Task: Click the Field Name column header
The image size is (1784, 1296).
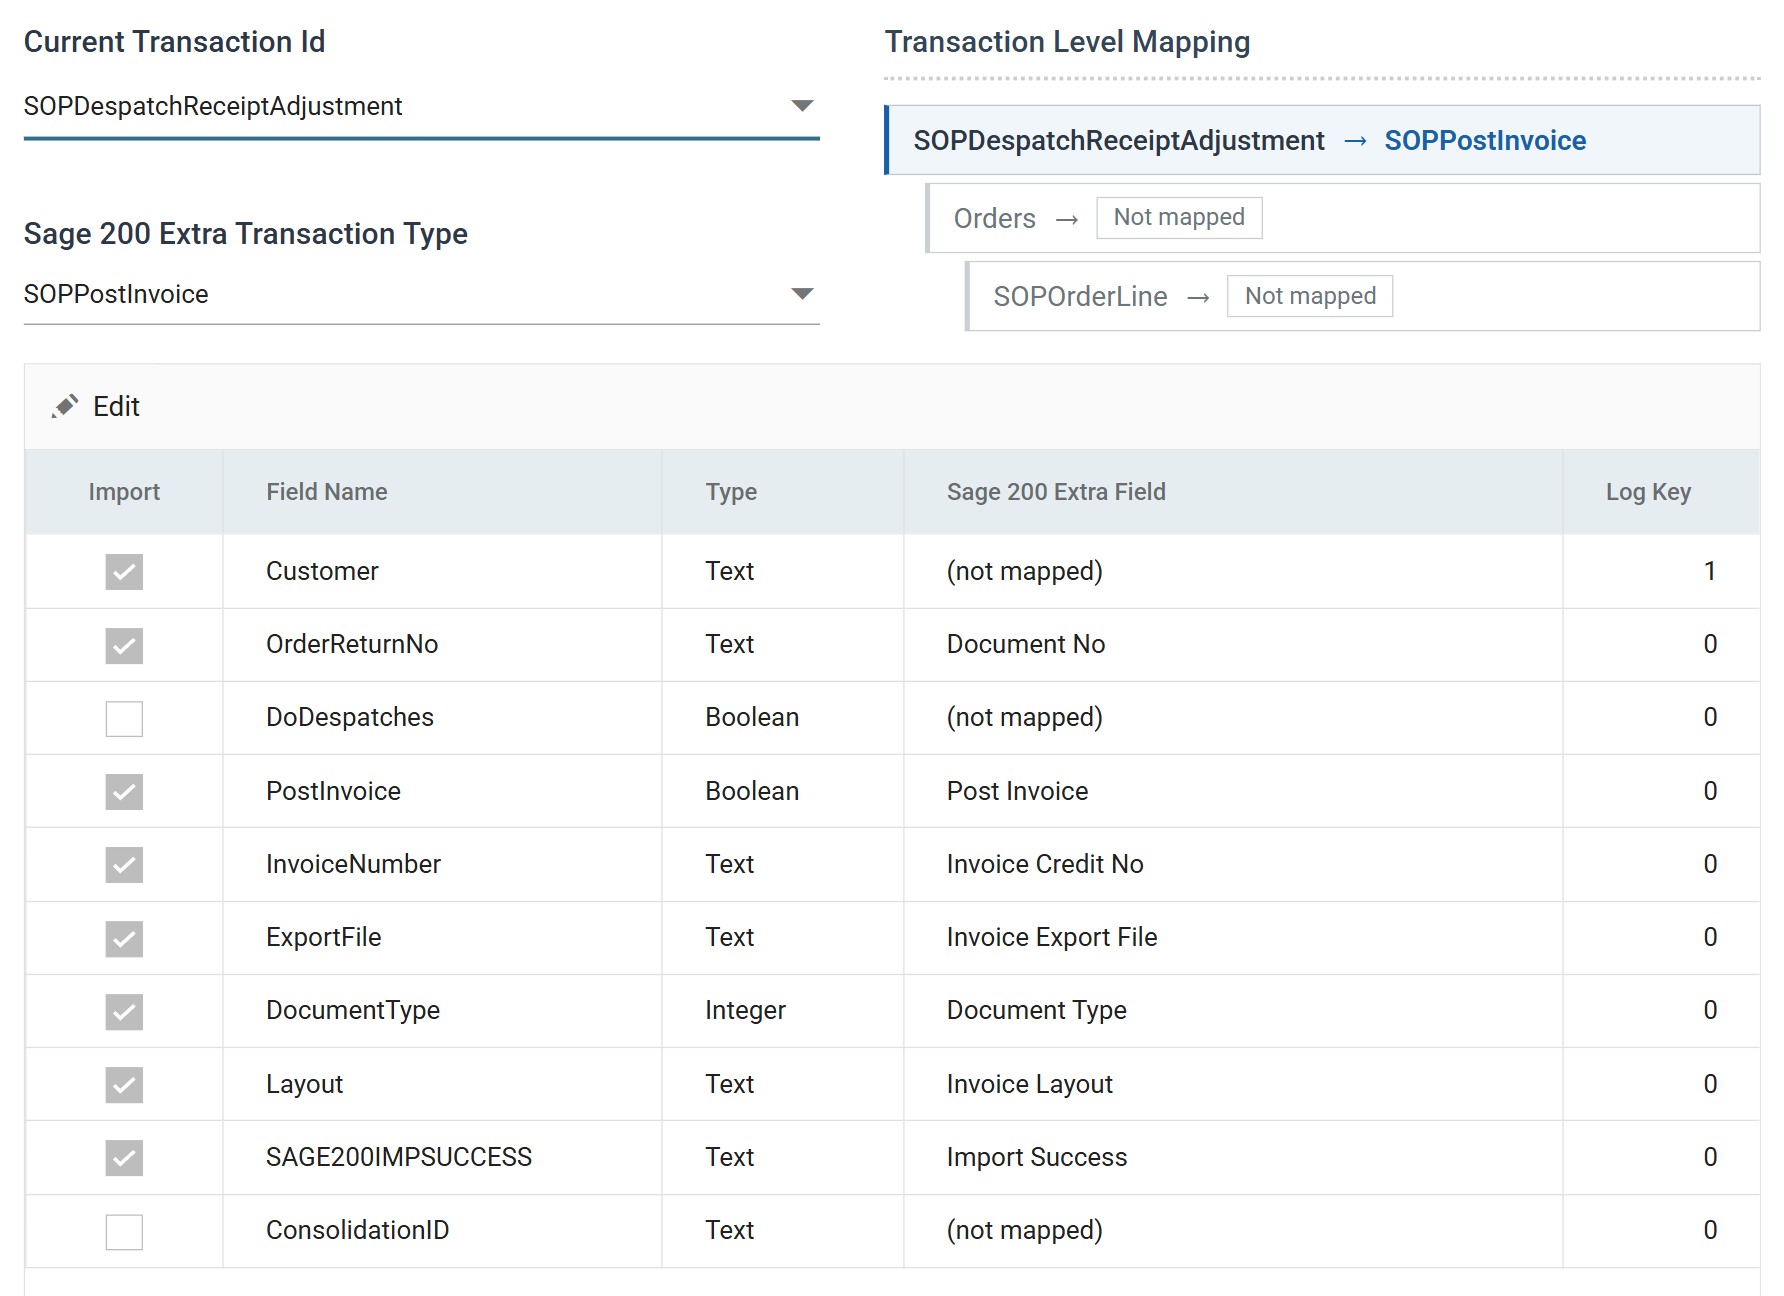Action: pyautogui.click(x=442, y=492)
